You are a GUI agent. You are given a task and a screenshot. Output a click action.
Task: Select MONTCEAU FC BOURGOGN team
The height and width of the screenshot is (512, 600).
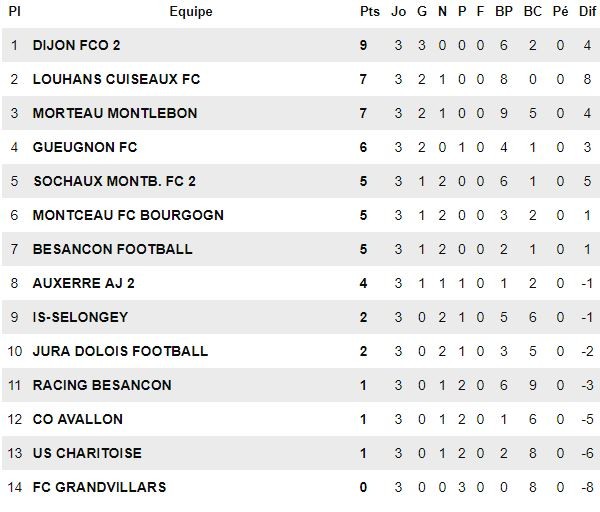tap(128, 215)
